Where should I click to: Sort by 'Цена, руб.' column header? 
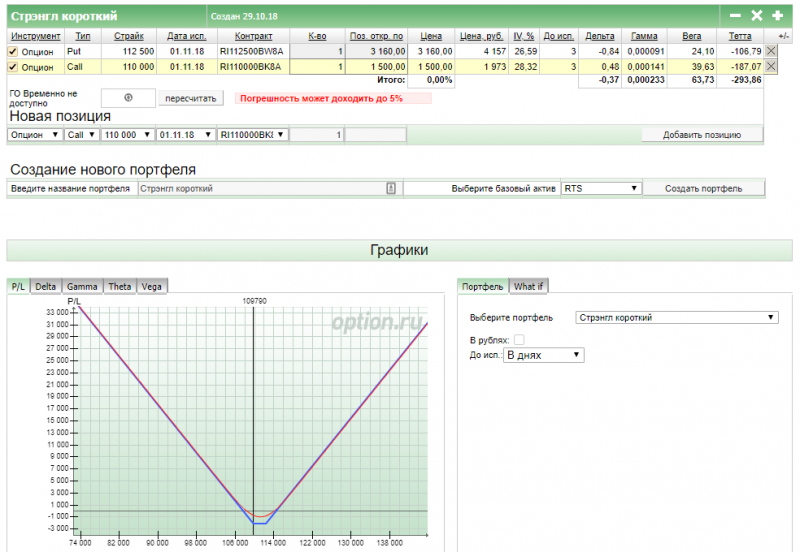point(482,36)
